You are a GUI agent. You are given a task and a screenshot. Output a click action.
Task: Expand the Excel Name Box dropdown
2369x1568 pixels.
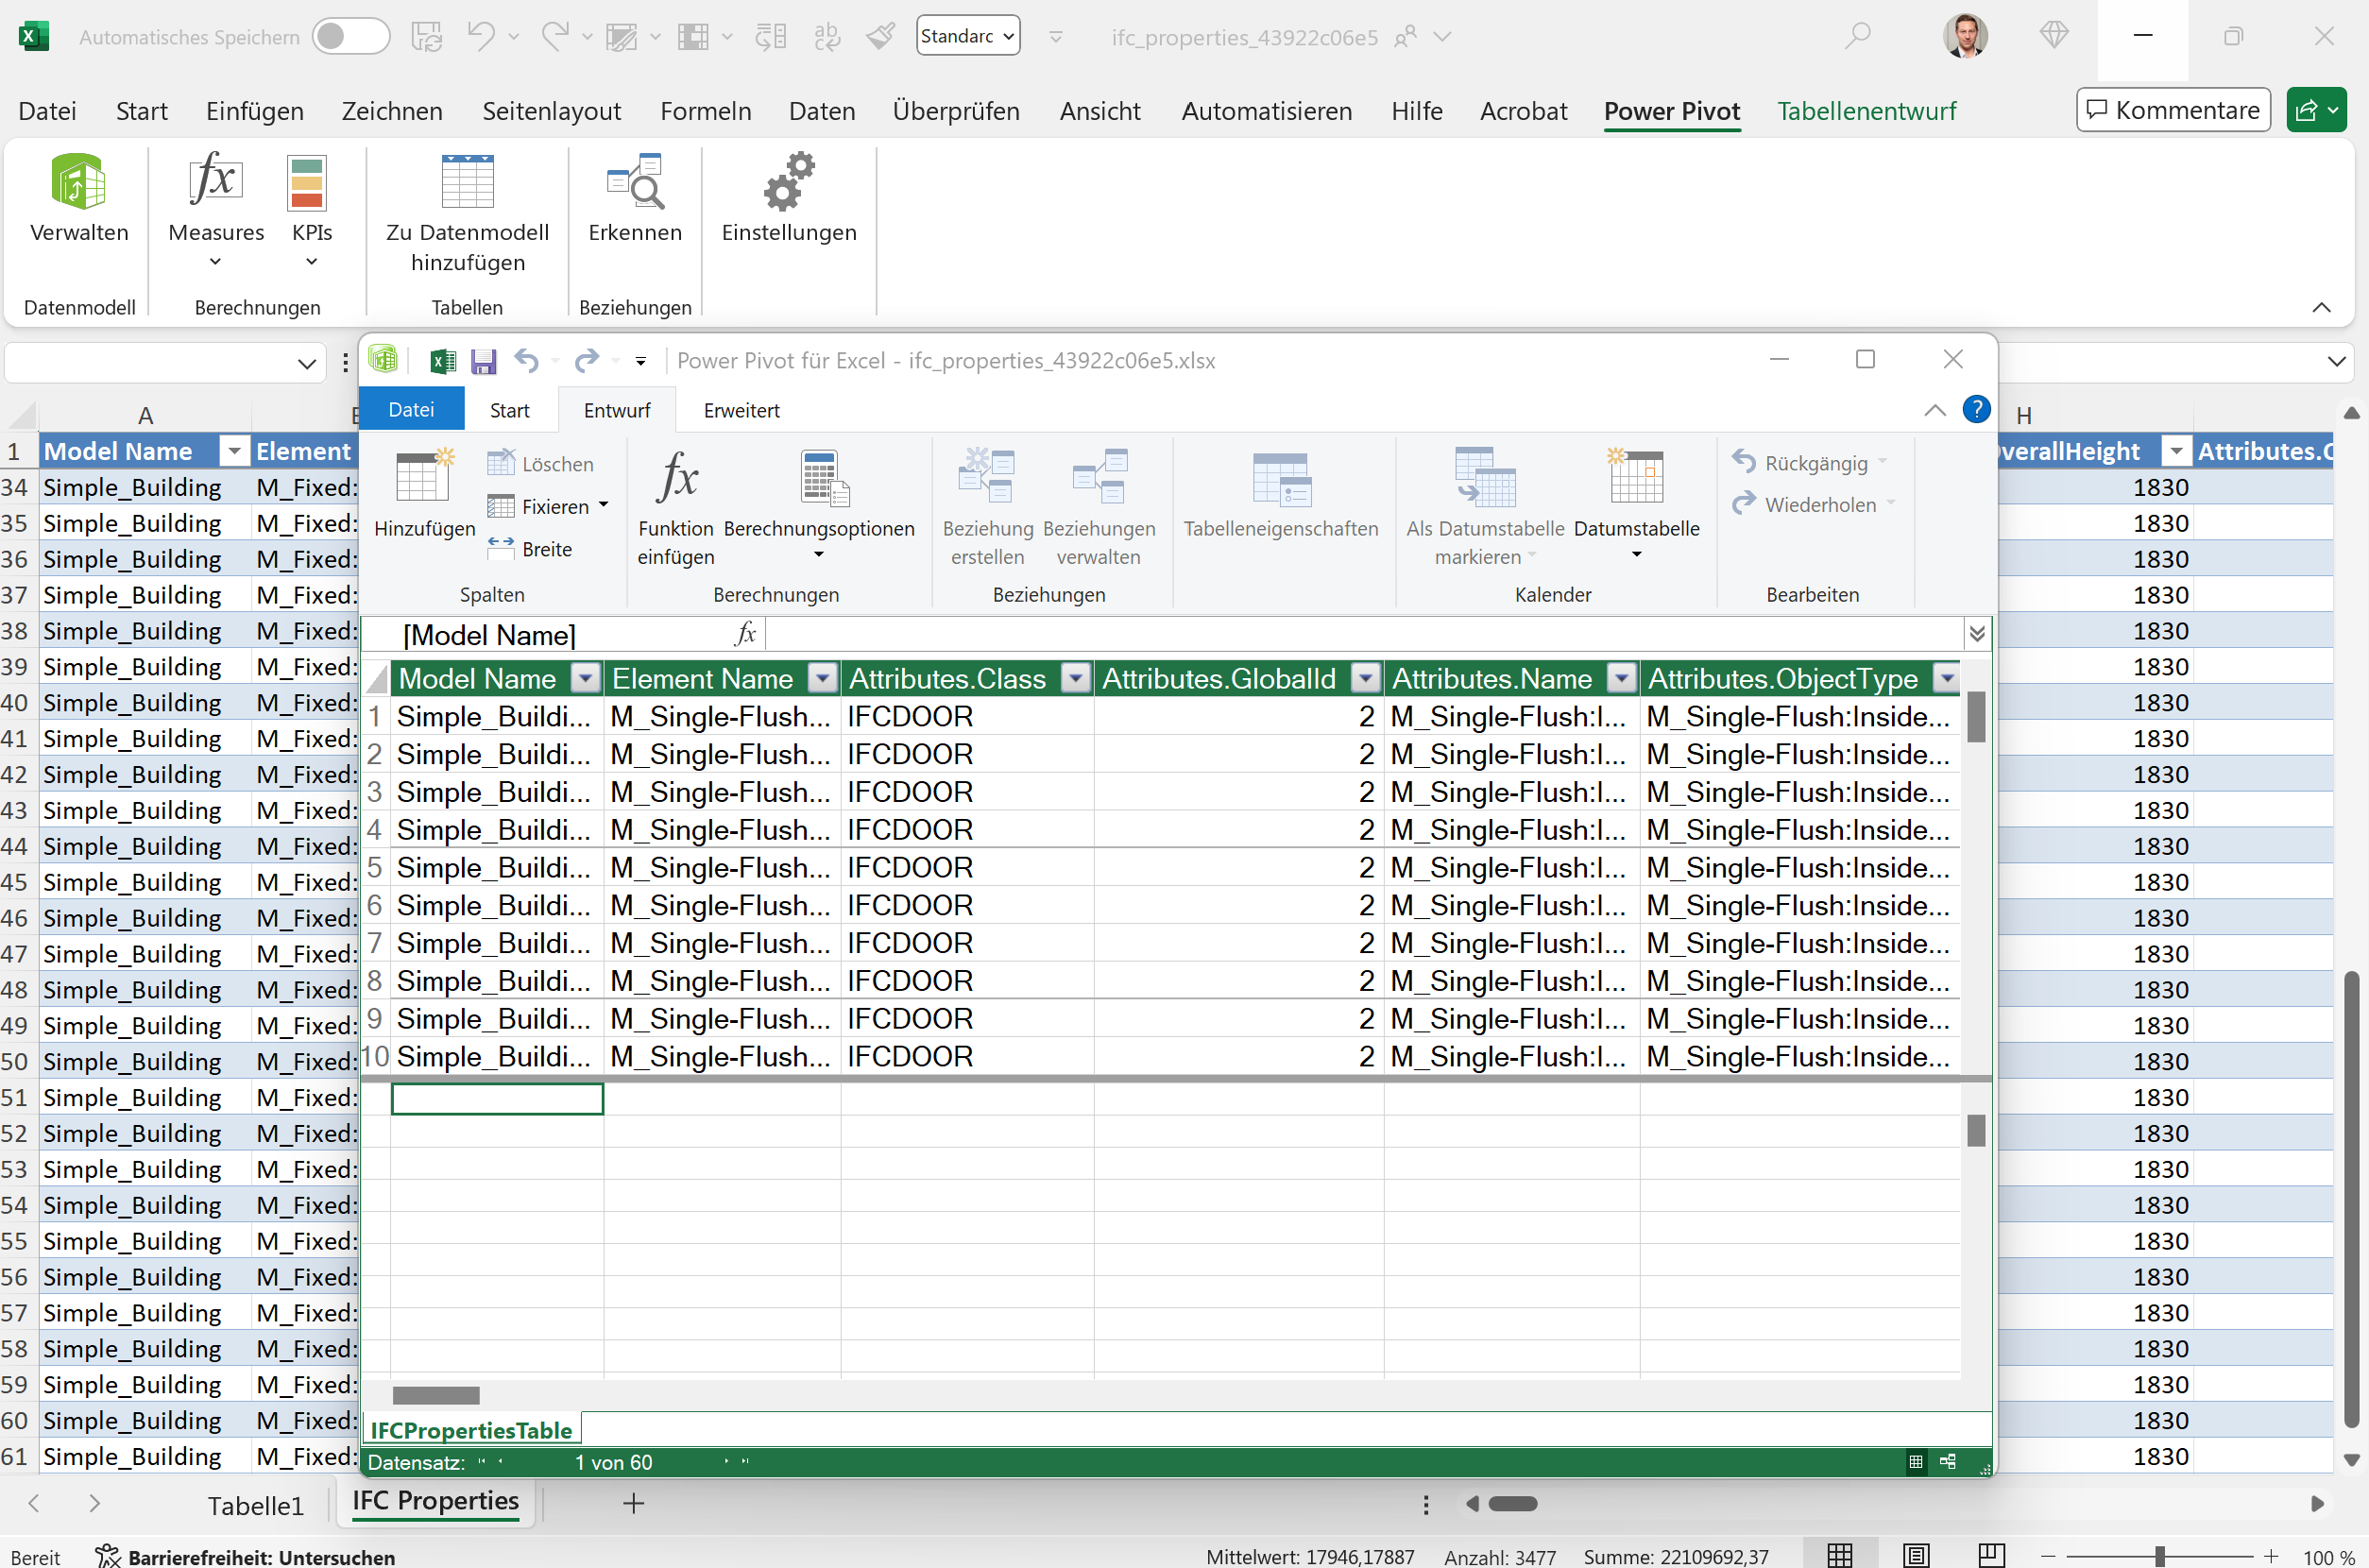(x=307, y=364)
